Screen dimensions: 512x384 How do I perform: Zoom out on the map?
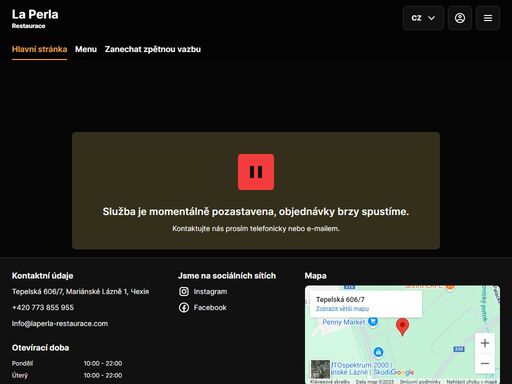point(485,363)
